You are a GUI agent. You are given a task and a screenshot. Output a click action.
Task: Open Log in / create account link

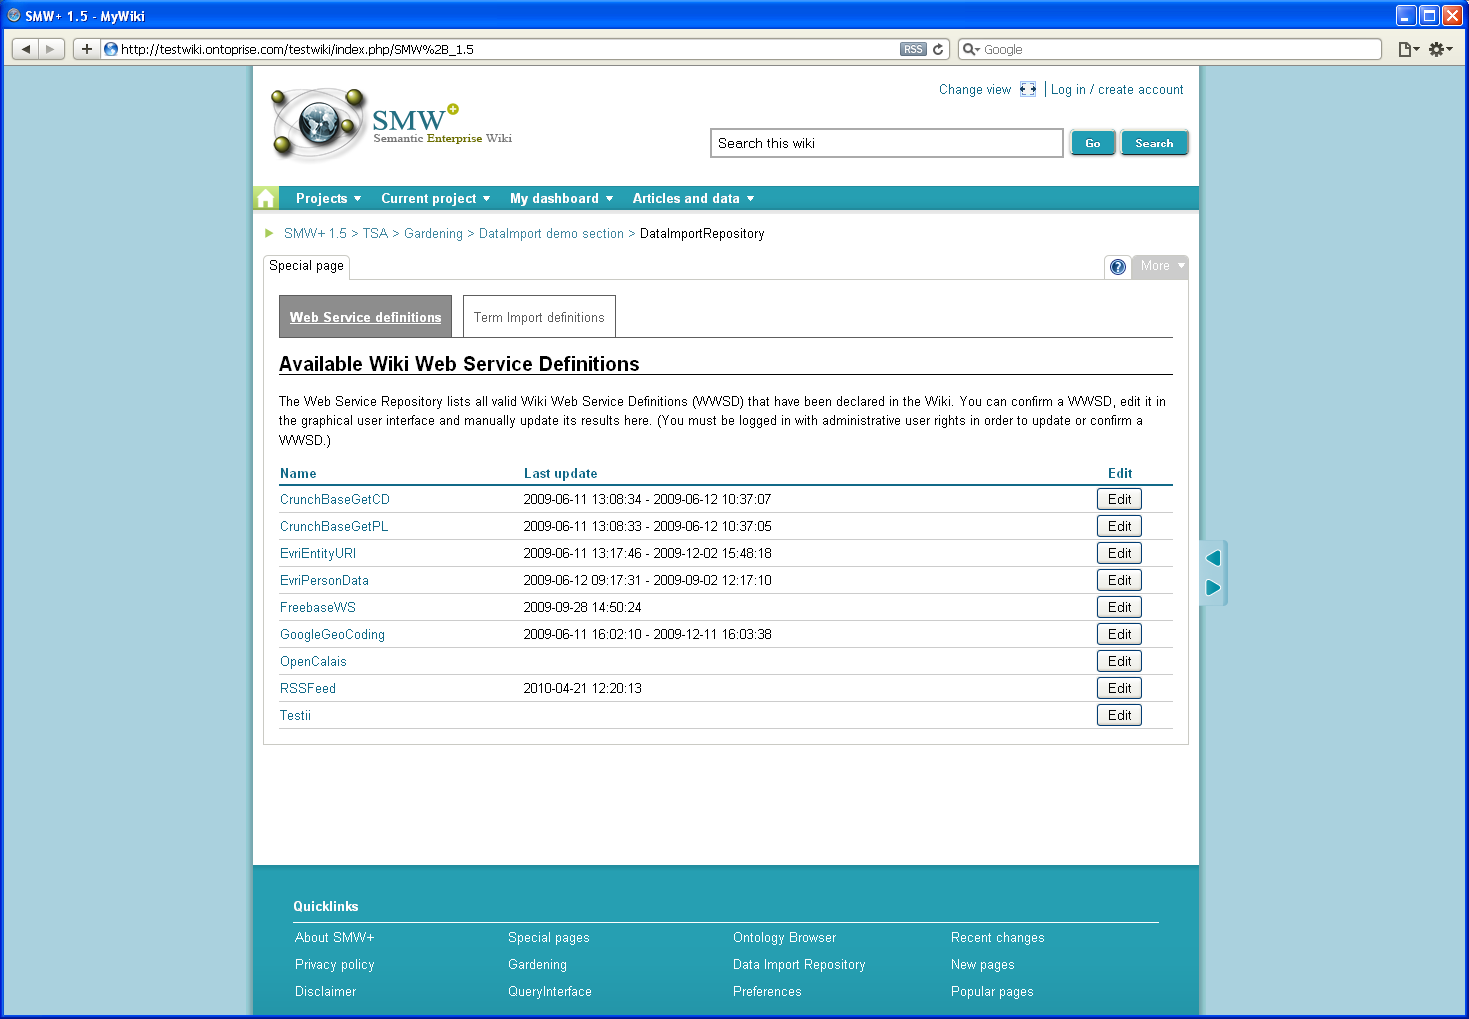(x=1117, y=89)
